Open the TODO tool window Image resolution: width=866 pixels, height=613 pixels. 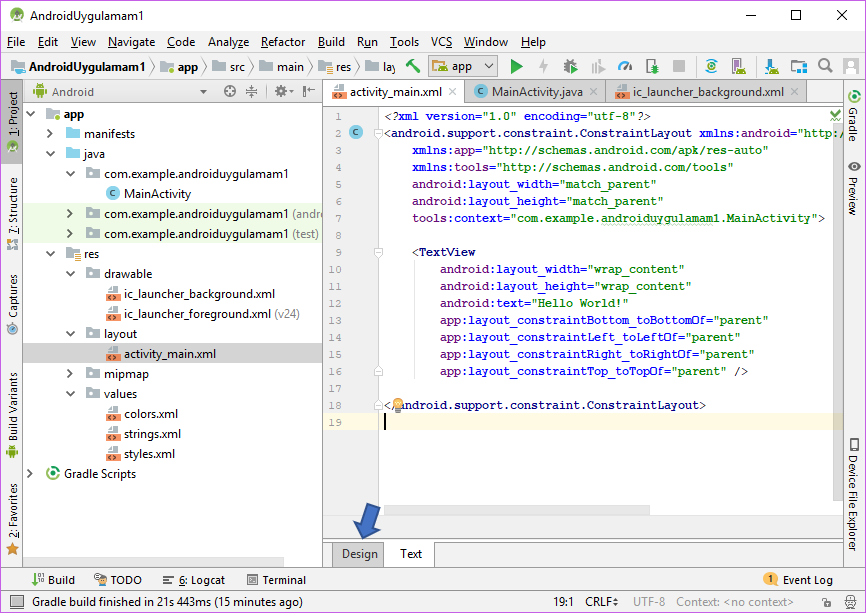[x=118, y=580]
